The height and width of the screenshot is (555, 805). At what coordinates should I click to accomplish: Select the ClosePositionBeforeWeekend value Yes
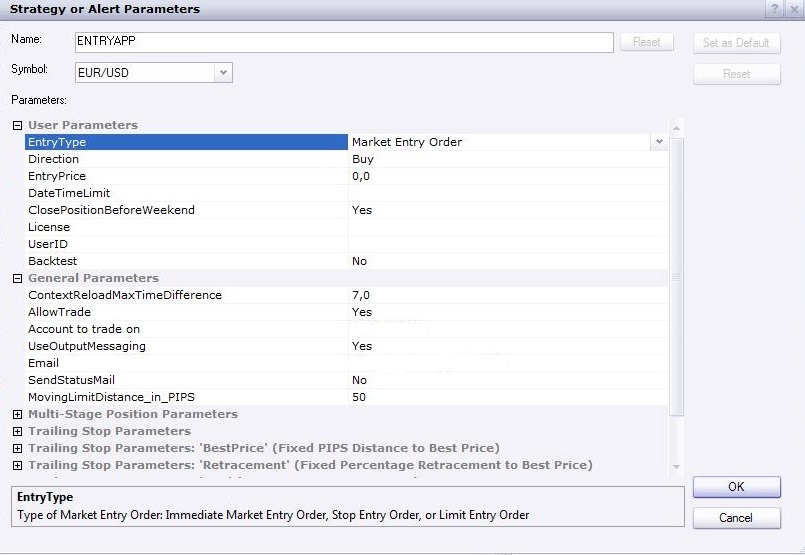pos(507,210)
